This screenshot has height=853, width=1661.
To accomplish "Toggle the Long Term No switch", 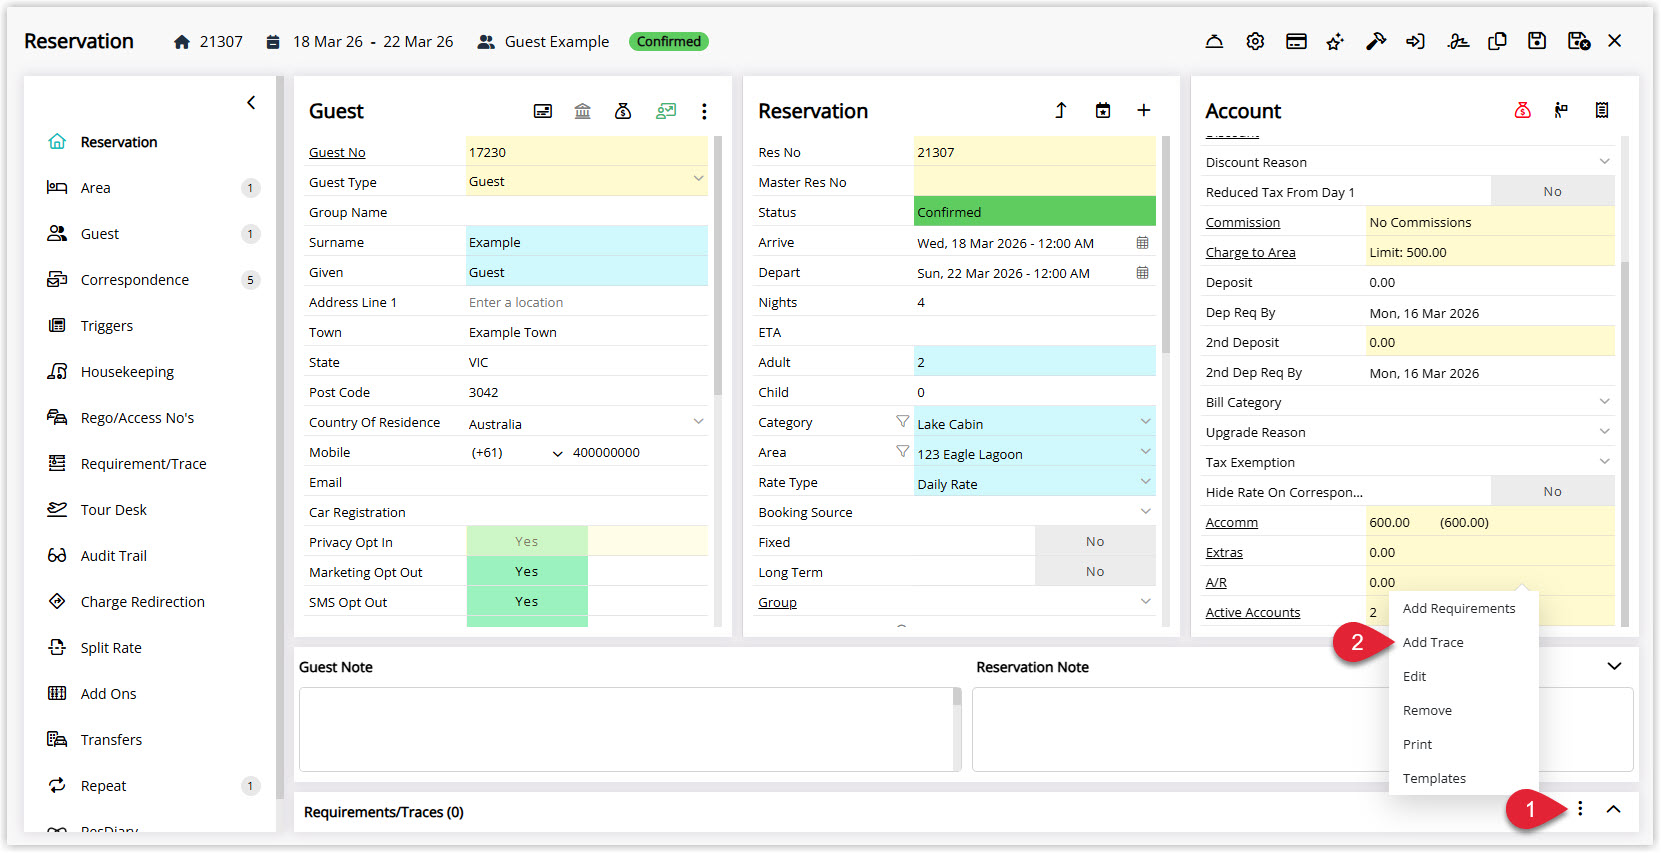I will 1095,571.
